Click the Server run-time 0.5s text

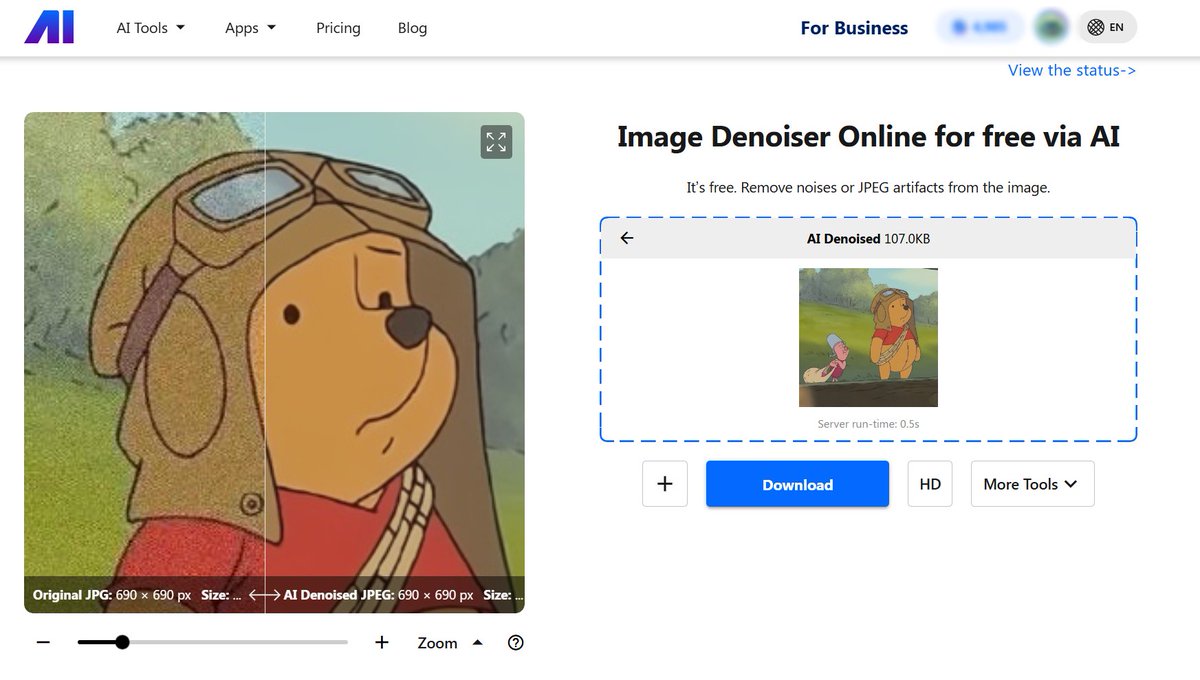point(868,424)
